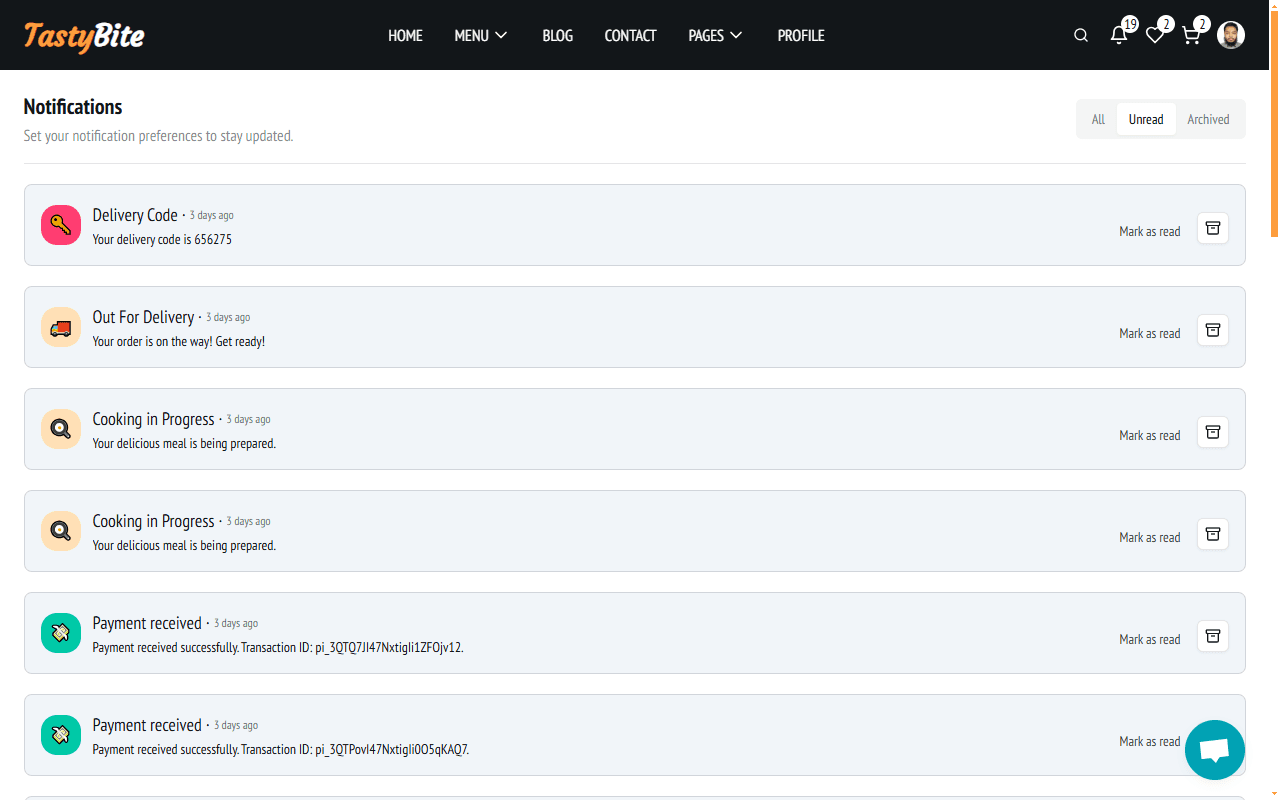Expand the PAGES dropdown in navbar

pyautogui.click(x=715, y=36)
